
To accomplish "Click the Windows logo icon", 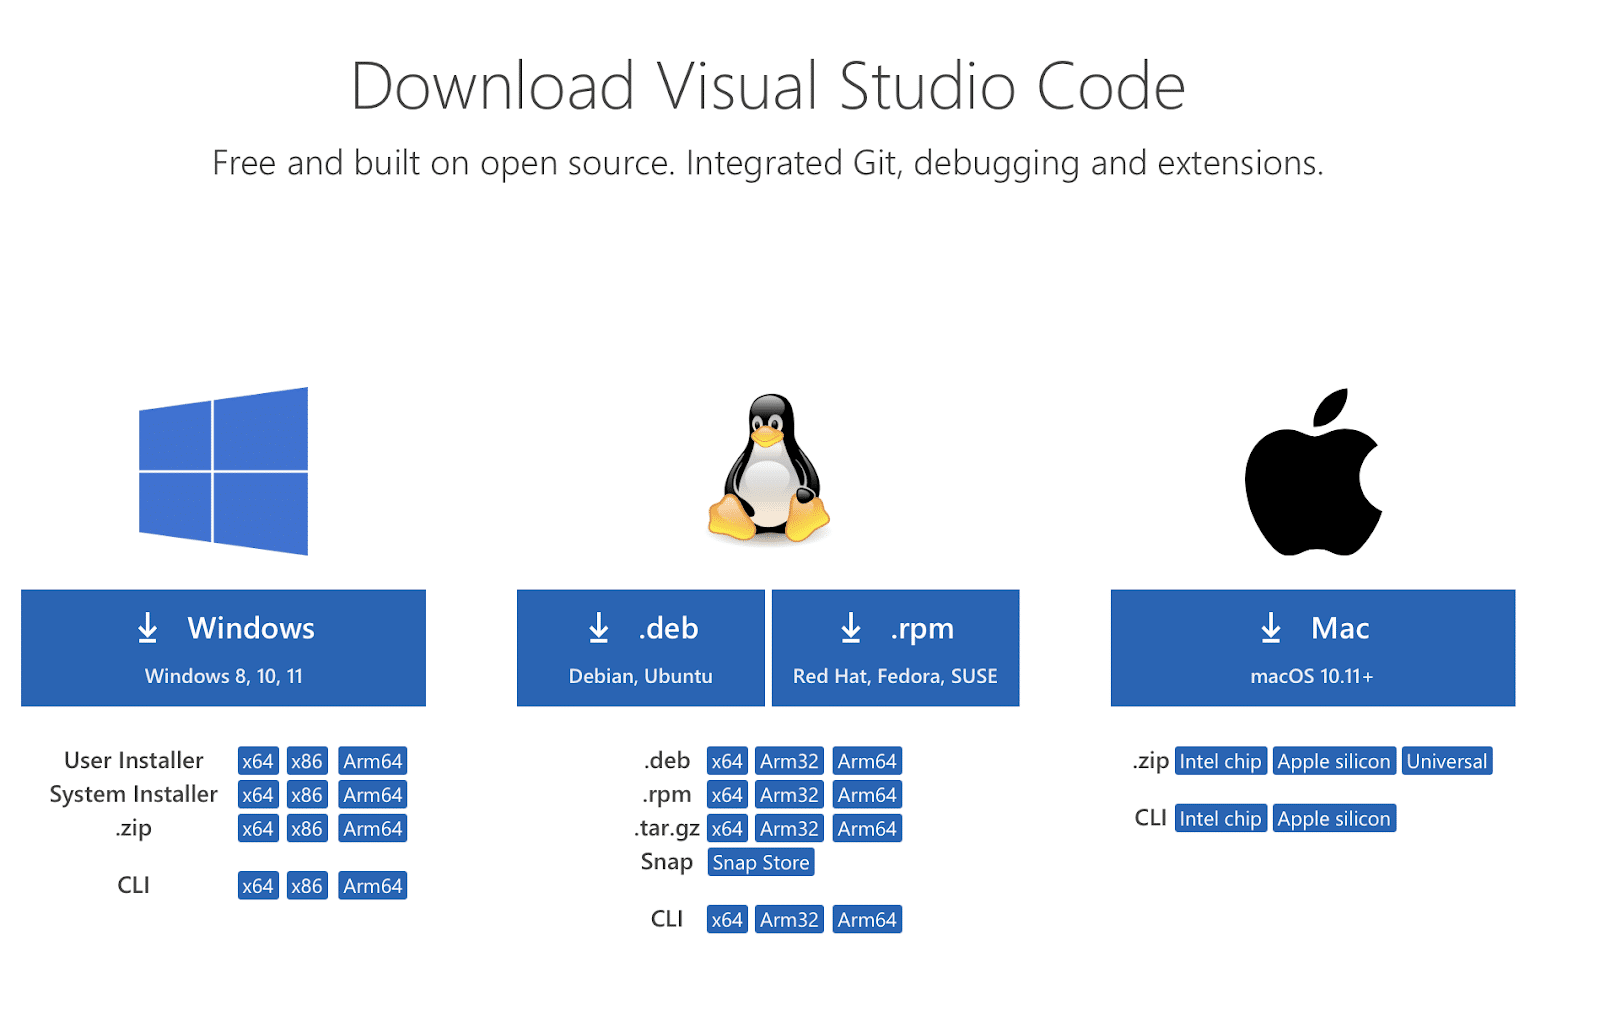I will pos(223,471).
